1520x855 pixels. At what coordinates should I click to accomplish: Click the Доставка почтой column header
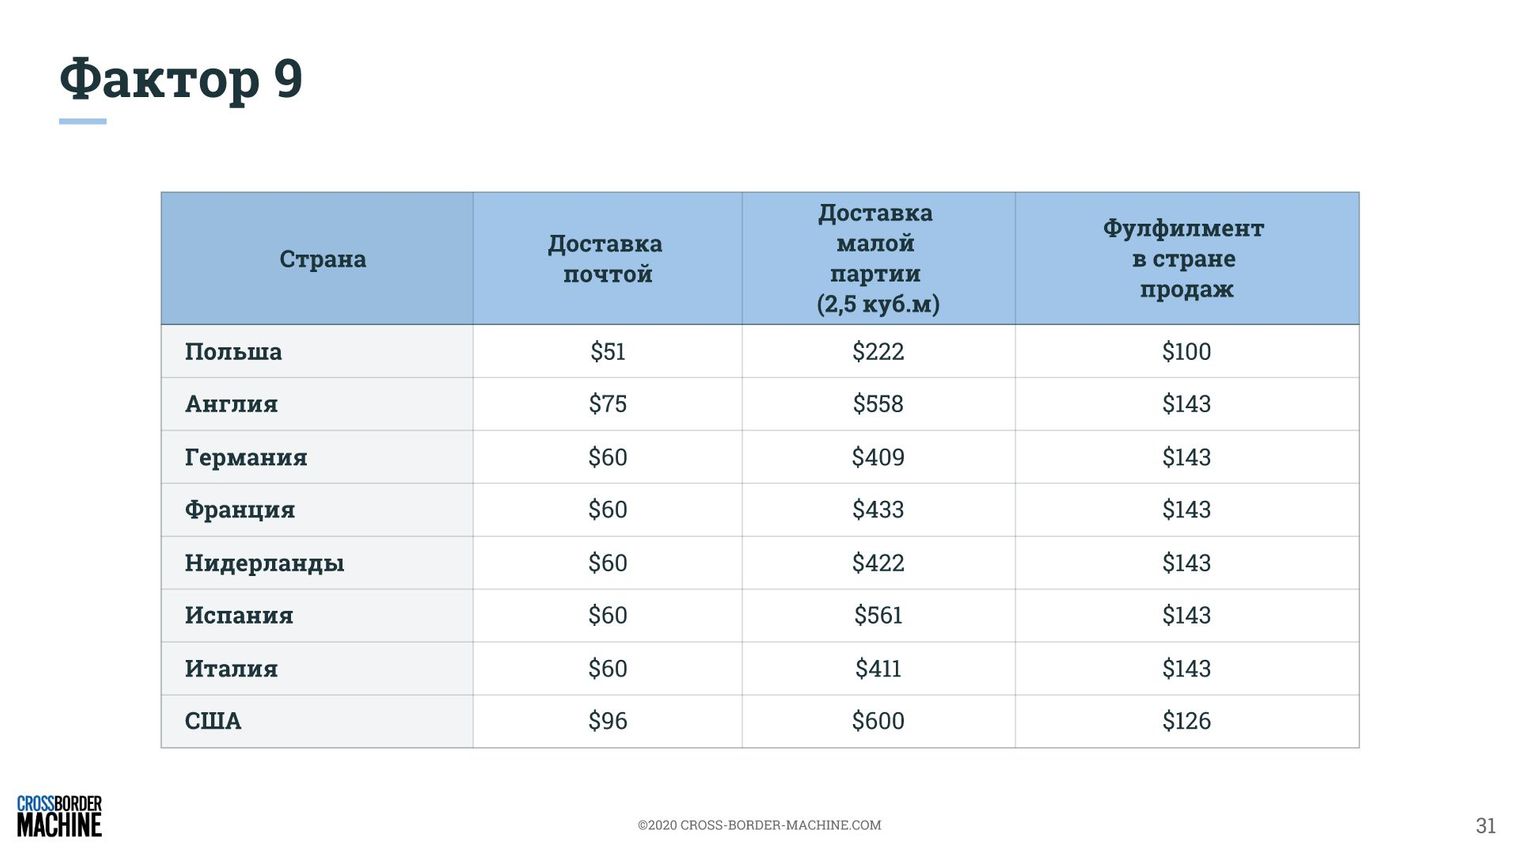[x=606, y=259]
